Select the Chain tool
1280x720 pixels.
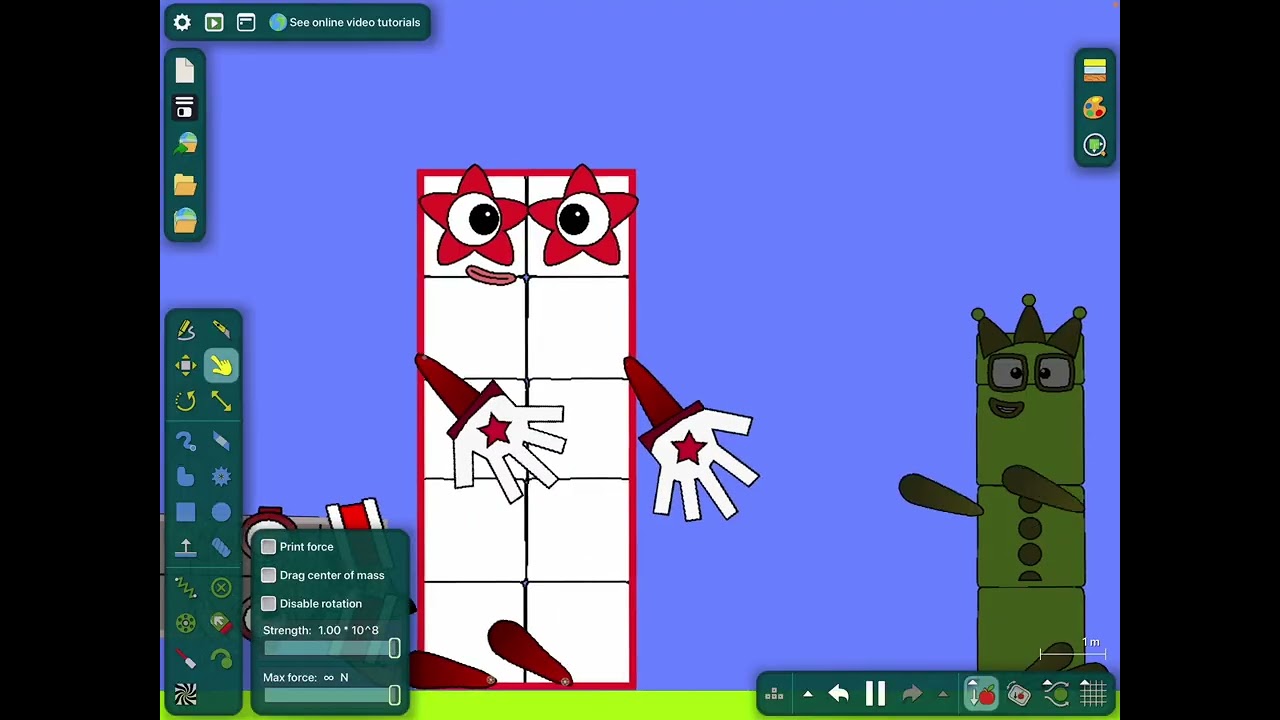186,441
